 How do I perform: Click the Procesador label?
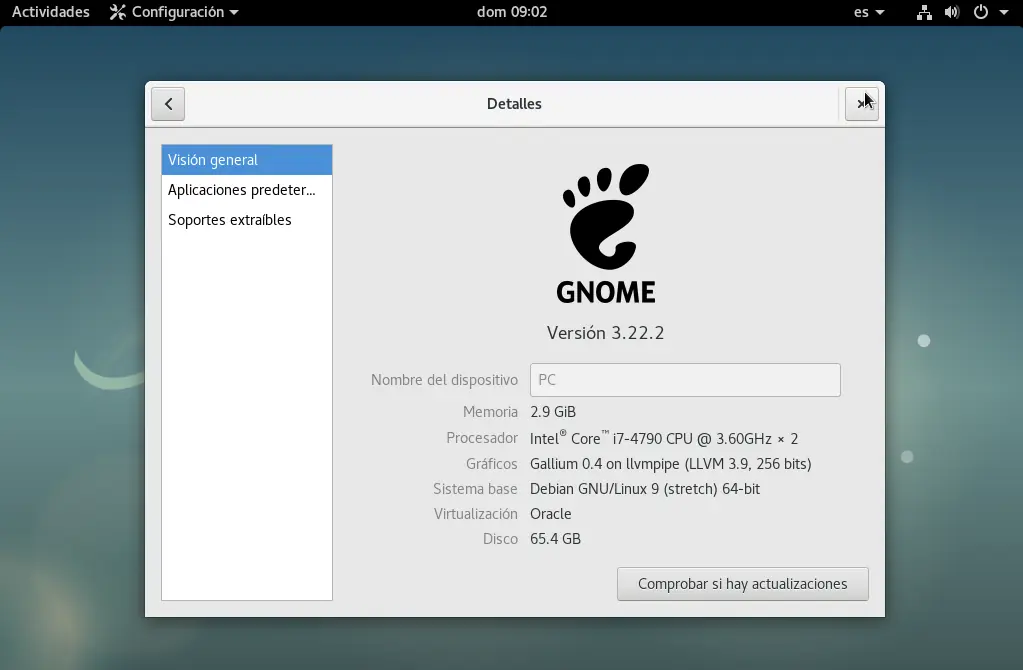pyautogui.click(x=482, y=438)
